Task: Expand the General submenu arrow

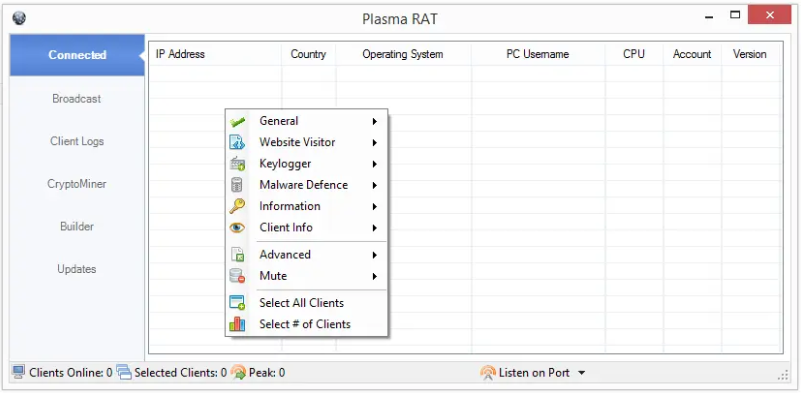Action: click(374, 122)
